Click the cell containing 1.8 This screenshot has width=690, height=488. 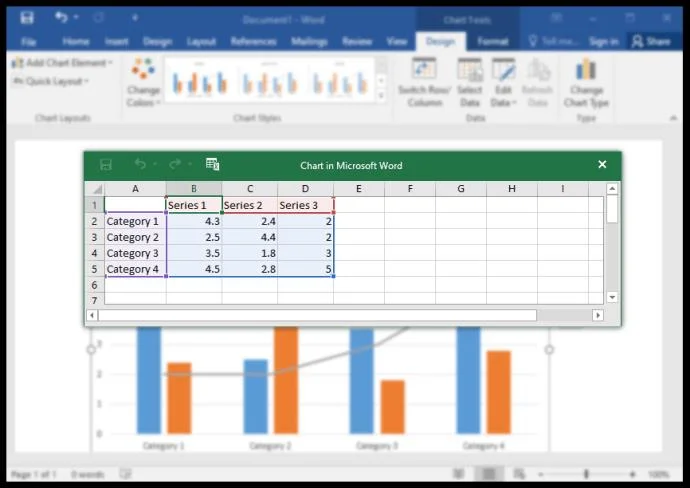click(x=250, y=253)
